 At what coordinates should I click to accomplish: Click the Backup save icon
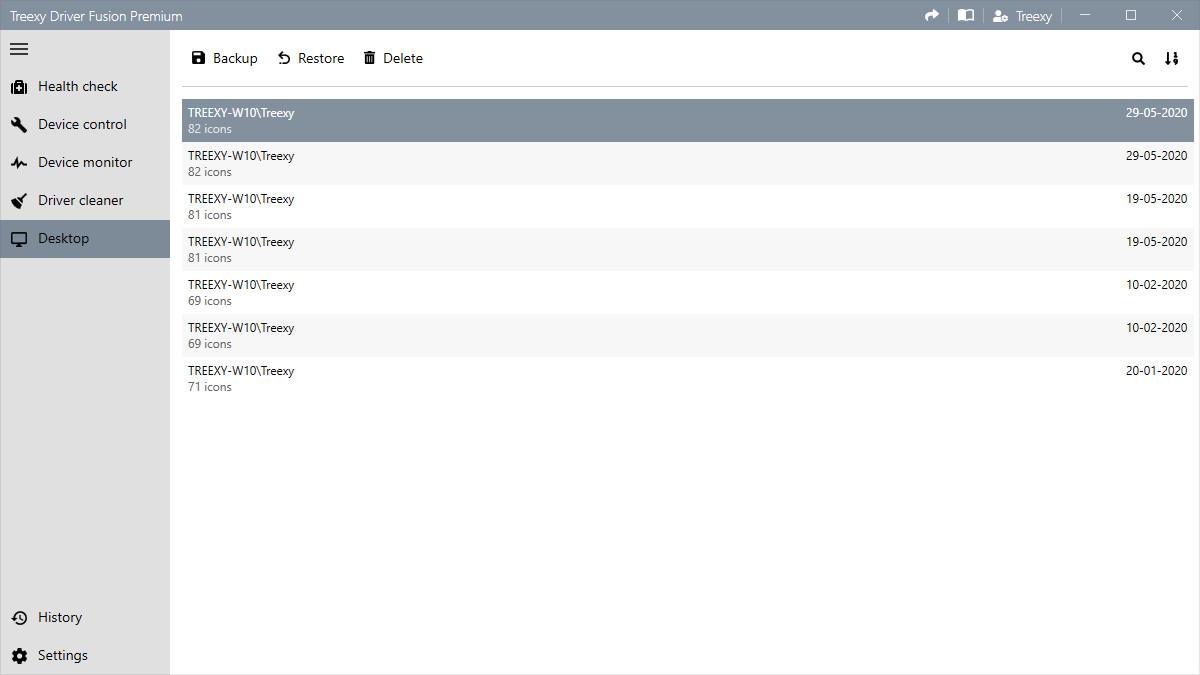click(197, 57)
